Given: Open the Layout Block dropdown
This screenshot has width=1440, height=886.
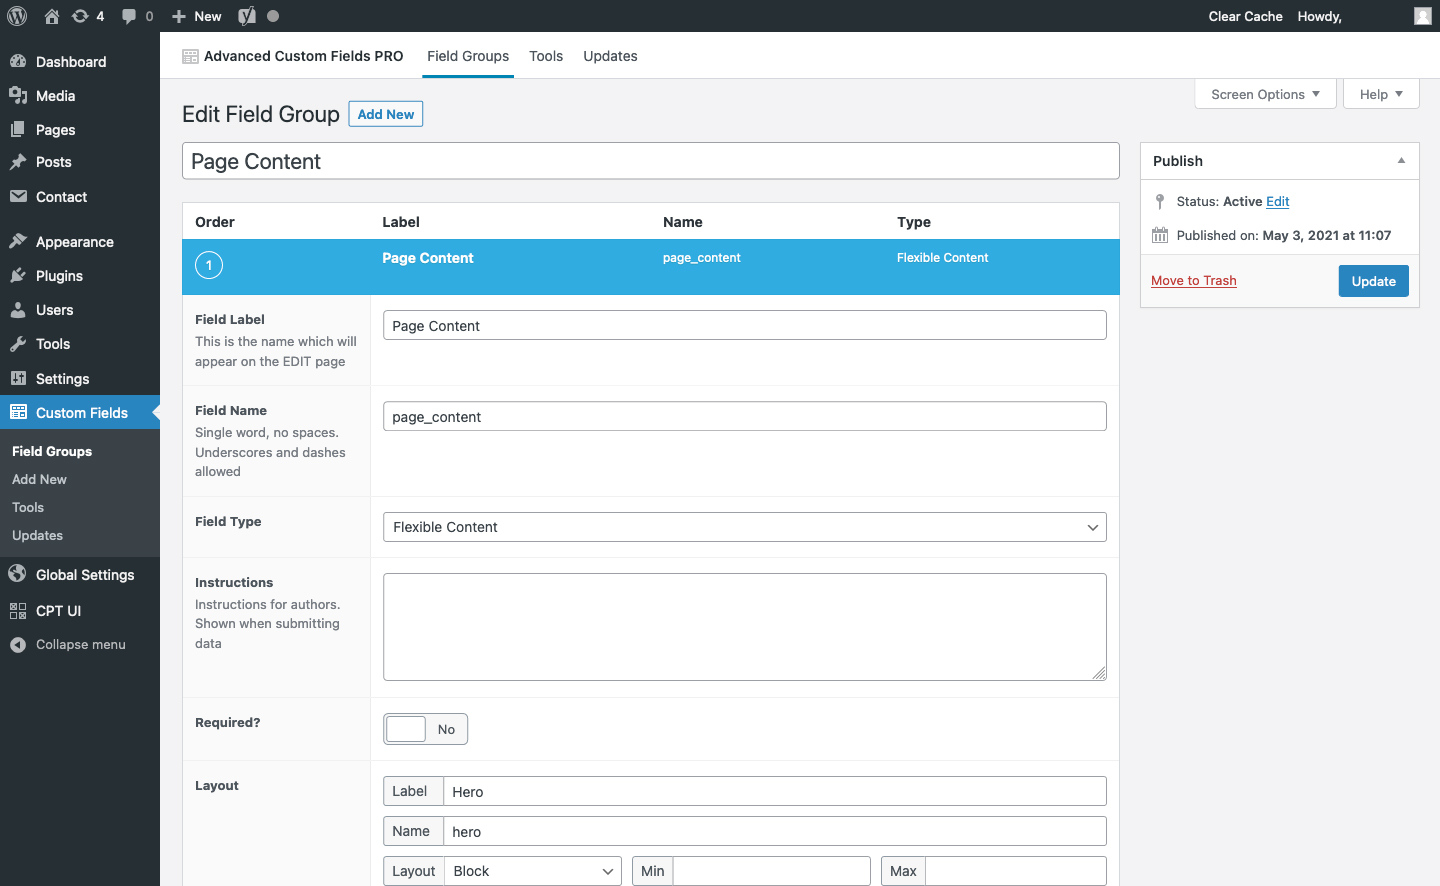Looking at the screenshot, I should click(x=532, y=871).
